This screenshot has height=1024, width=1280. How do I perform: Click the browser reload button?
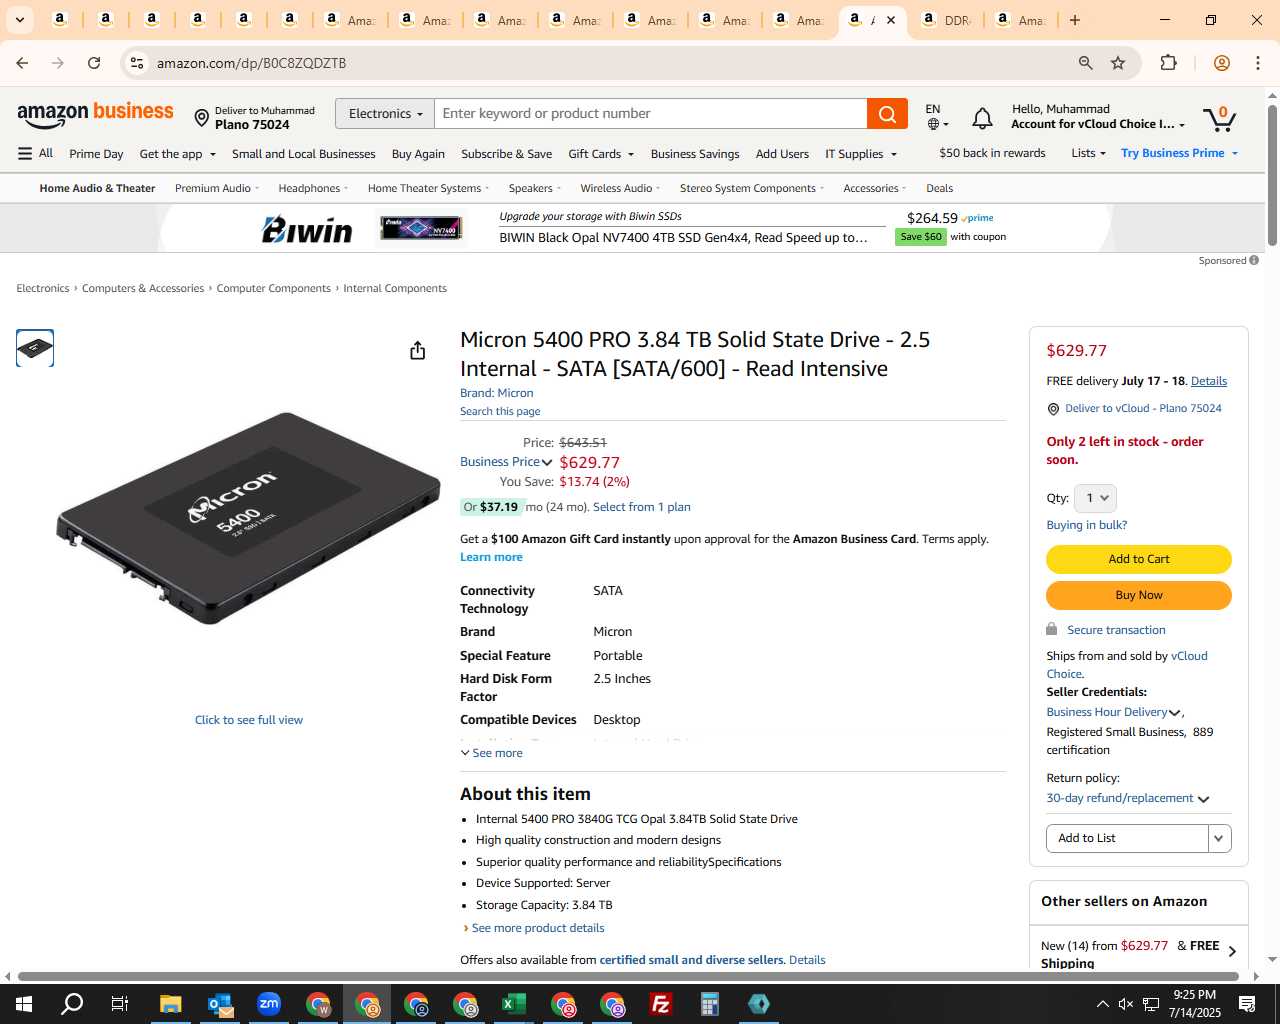(94, 63)
